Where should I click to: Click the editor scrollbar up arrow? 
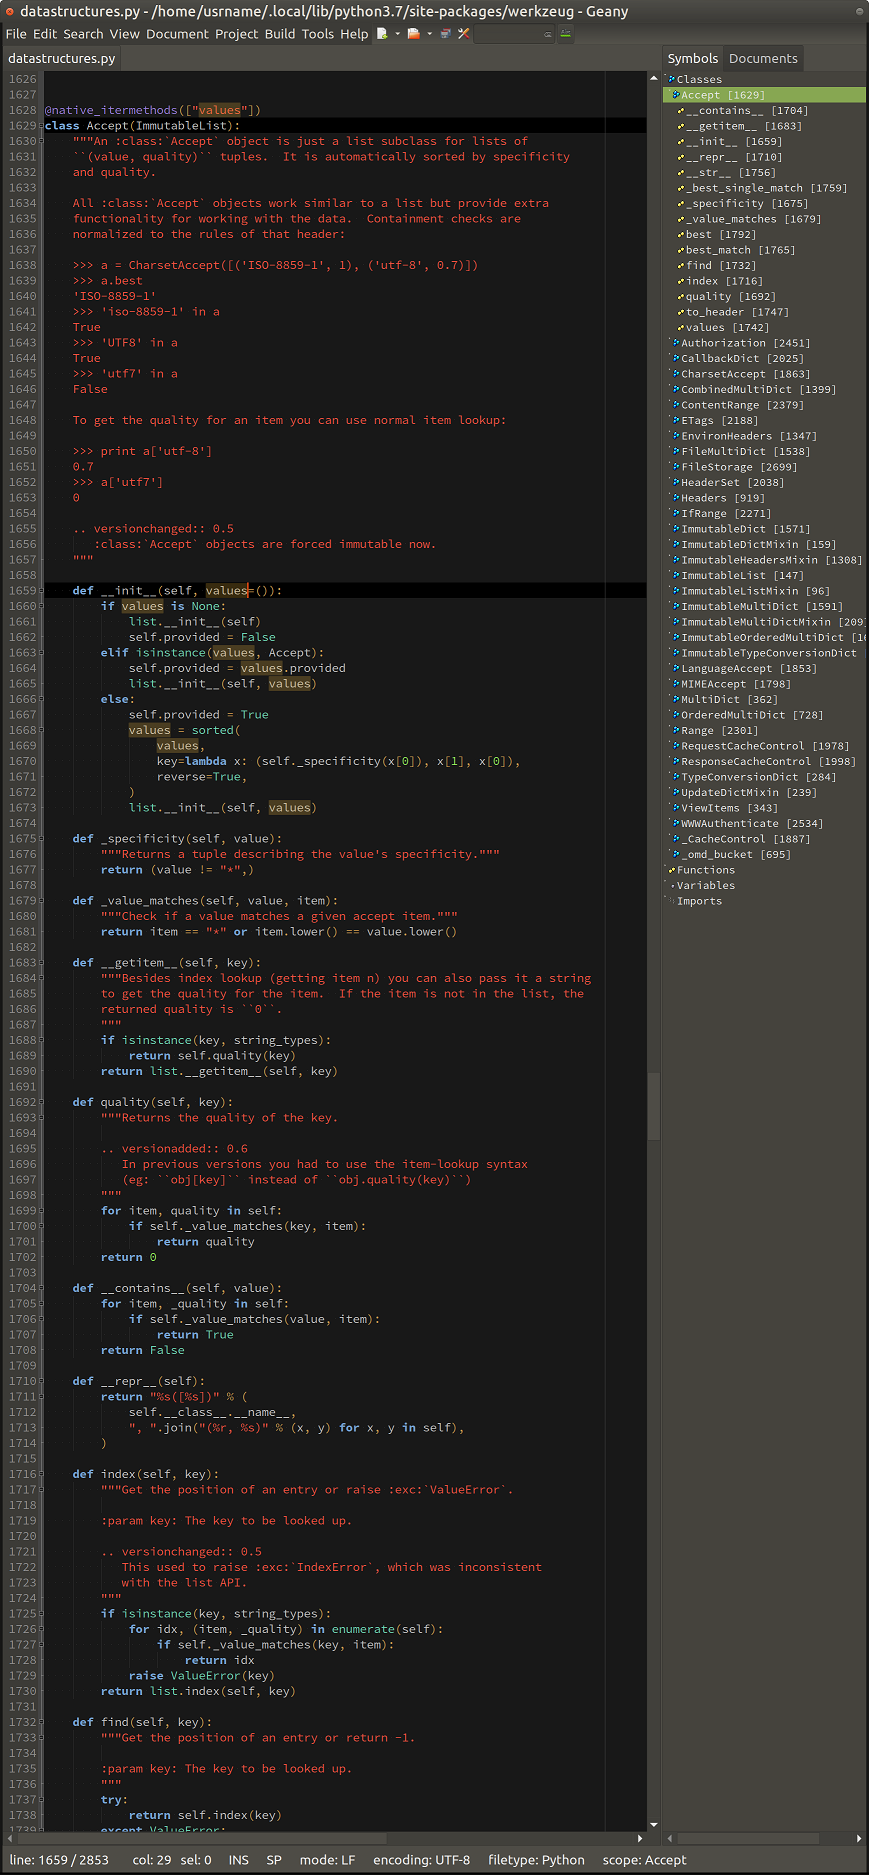[x=654, y=78]
